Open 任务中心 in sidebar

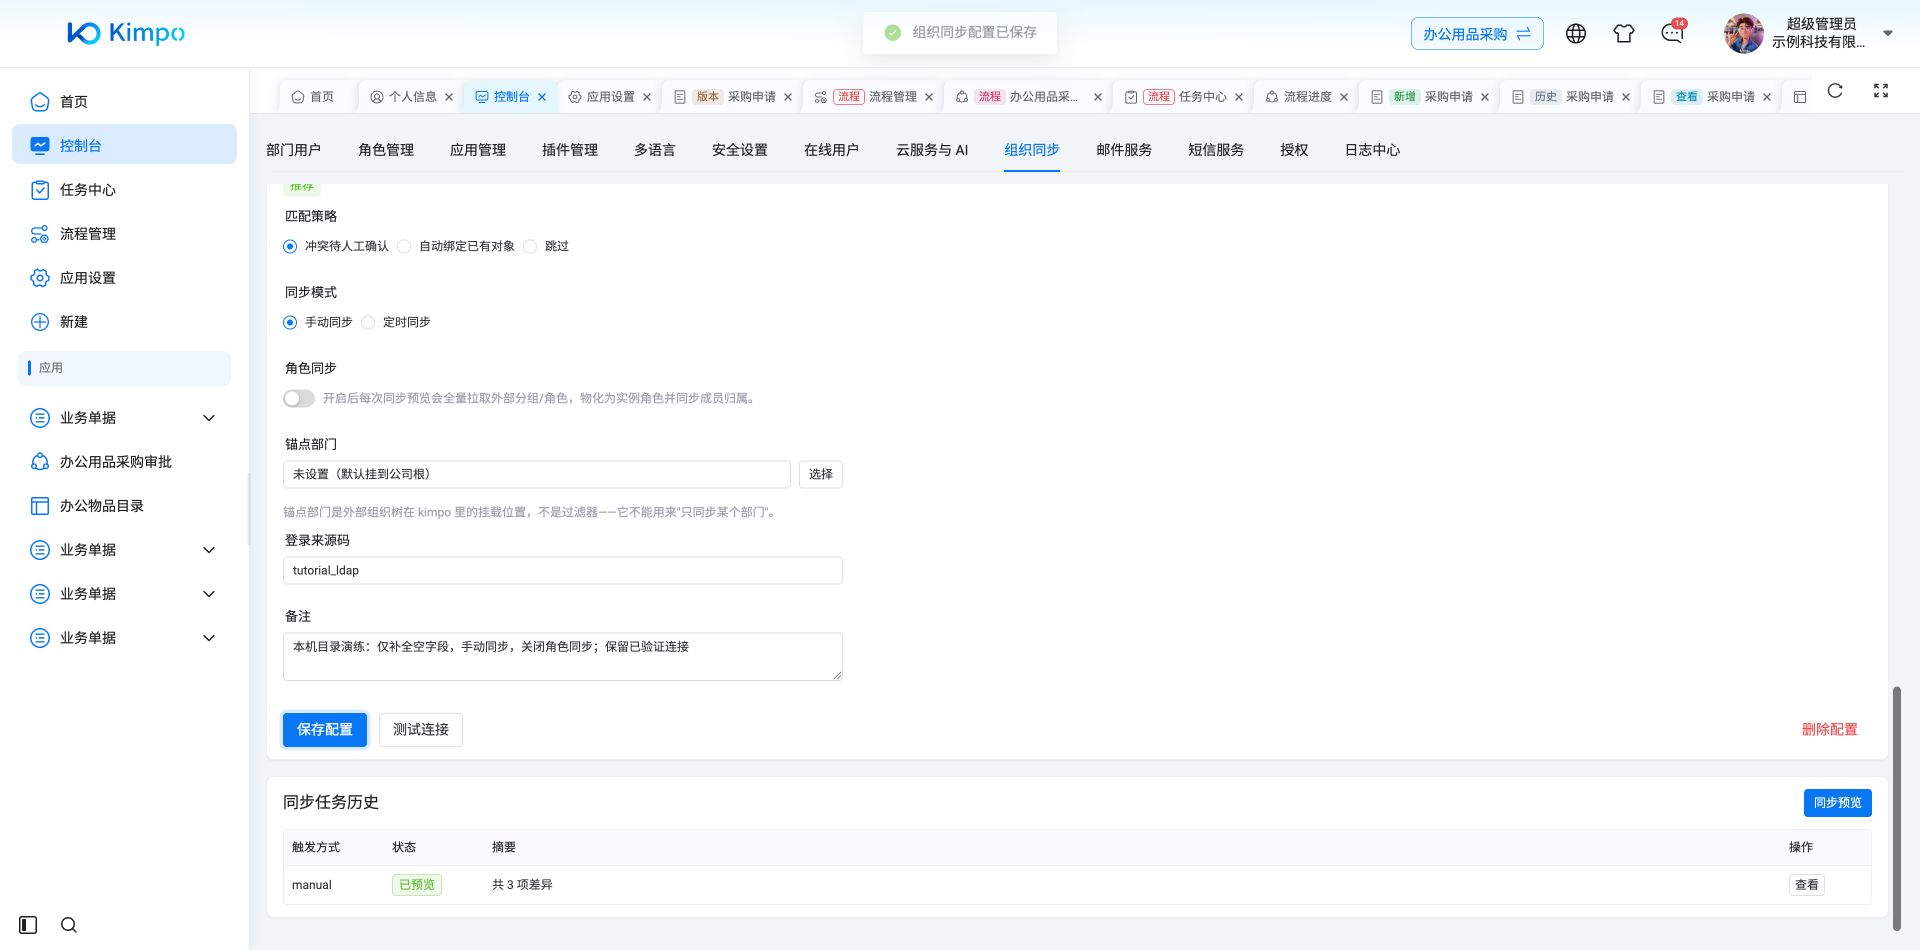(x=124, y=189)
